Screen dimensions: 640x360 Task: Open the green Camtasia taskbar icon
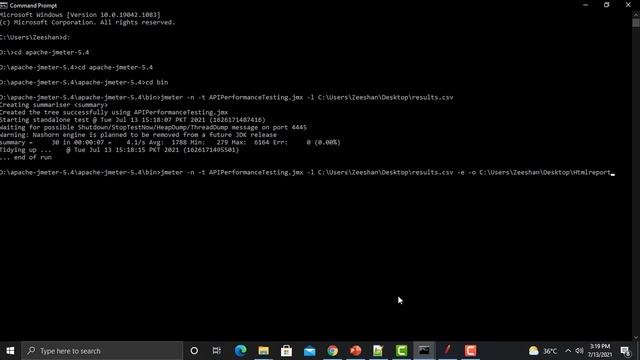coord(402,351)
